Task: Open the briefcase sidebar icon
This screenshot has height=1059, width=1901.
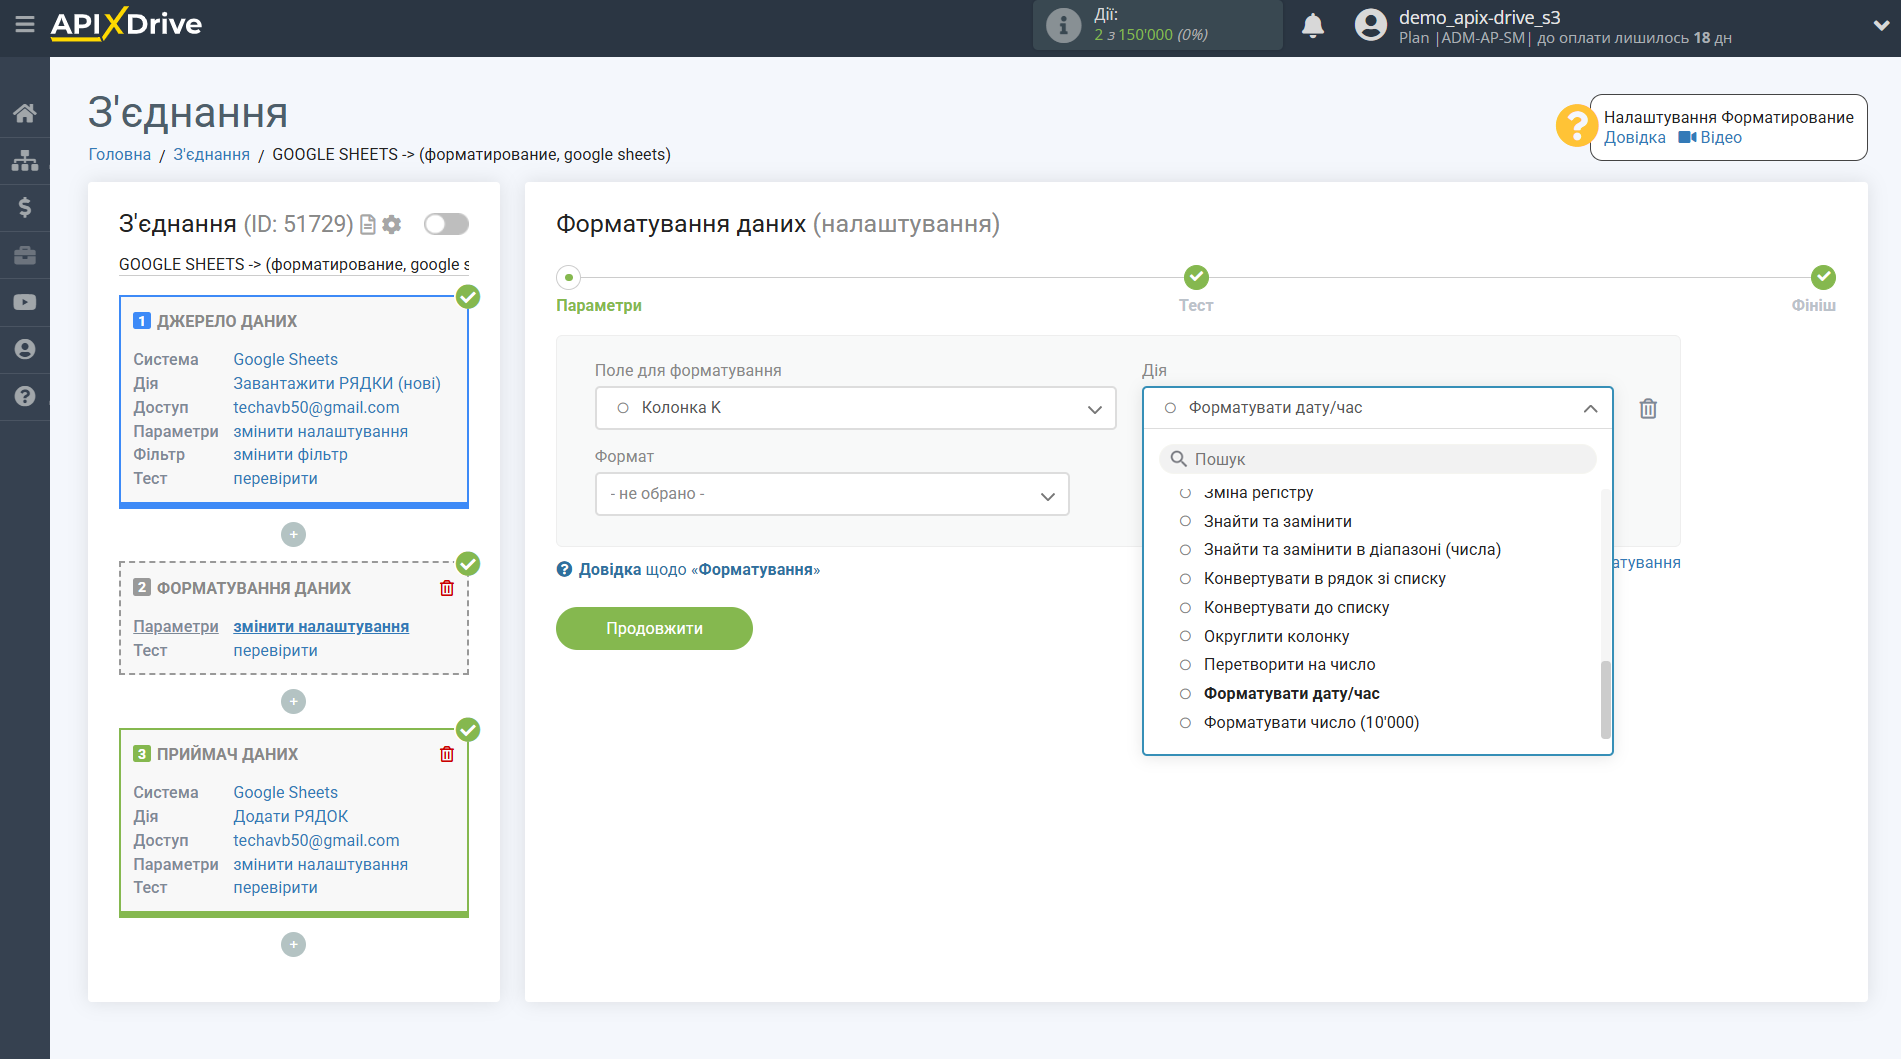Action: 25,255
